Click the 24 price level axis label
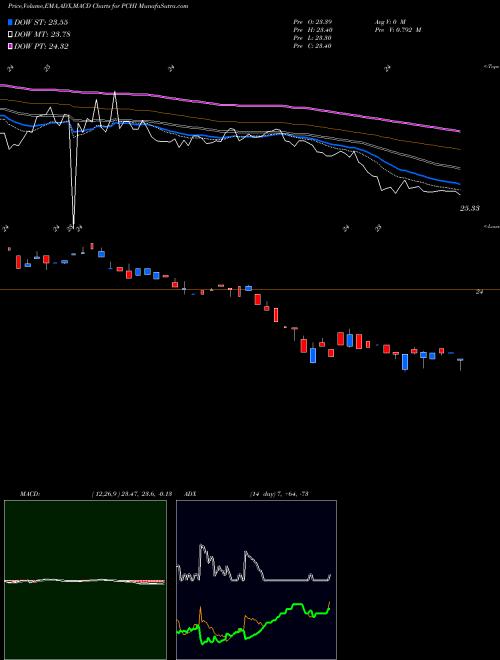 tap(479, 292)
